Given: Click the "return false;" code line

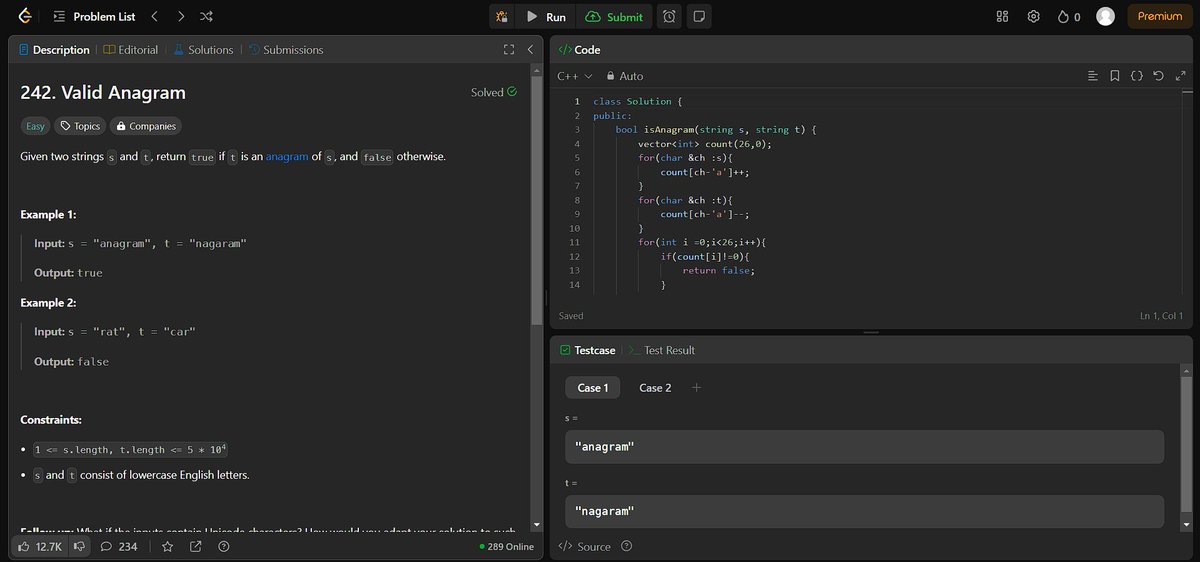Looking at the screenshot, I should coord(719,270).
